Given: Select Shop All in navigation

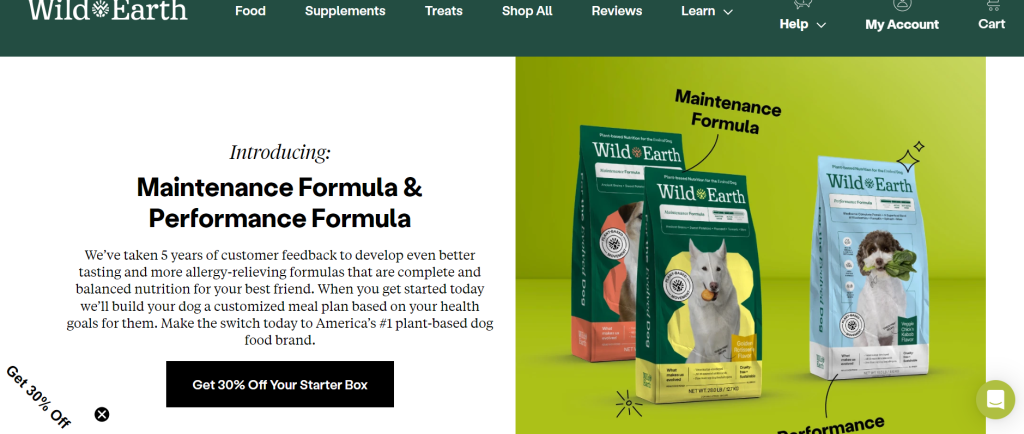Looking at the screenshot, I should pos(527,11).
